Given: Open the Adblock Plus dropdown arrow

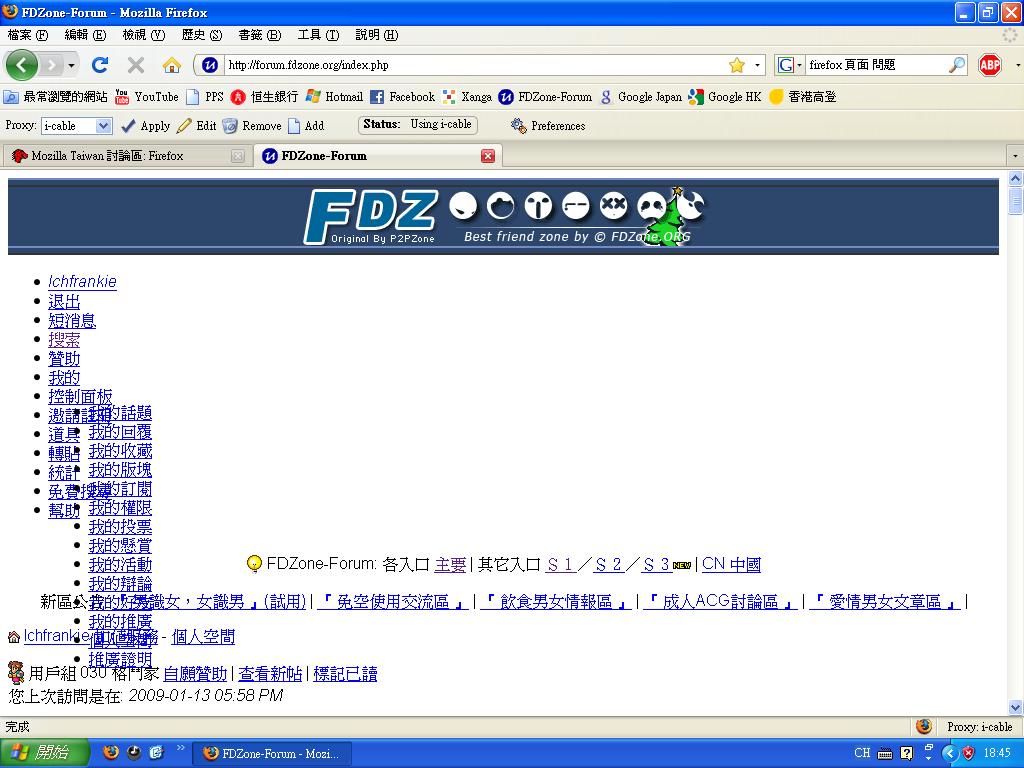Looking at the screenshot, I should [1017, 65].
